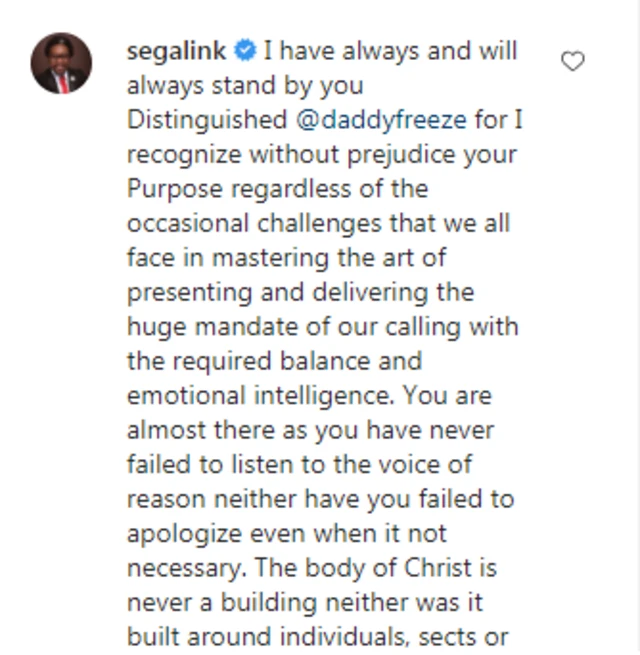This screenshot has width=640, height=655.
Task: Click the phrase "emotional intelligence"
Action: tap(256, 394)
